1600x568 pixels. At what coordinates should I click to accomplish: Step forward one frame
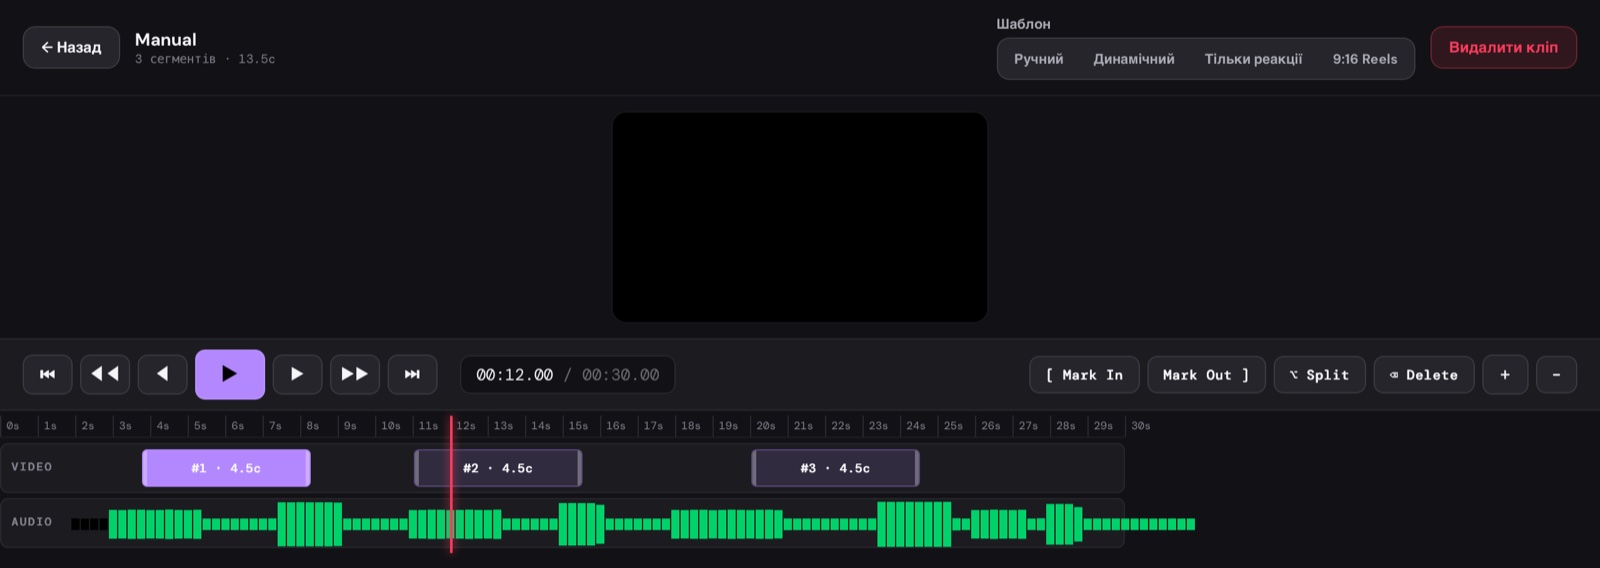(297, 374)
